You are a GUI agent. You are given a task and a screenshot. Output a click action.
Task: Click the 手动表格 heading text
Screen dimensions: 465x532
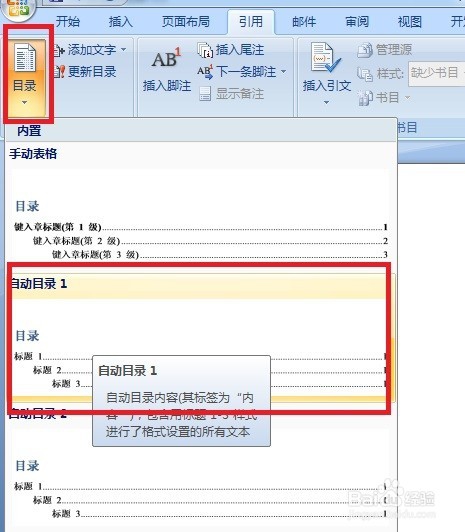pyautogui.click(x=33, y=154)
